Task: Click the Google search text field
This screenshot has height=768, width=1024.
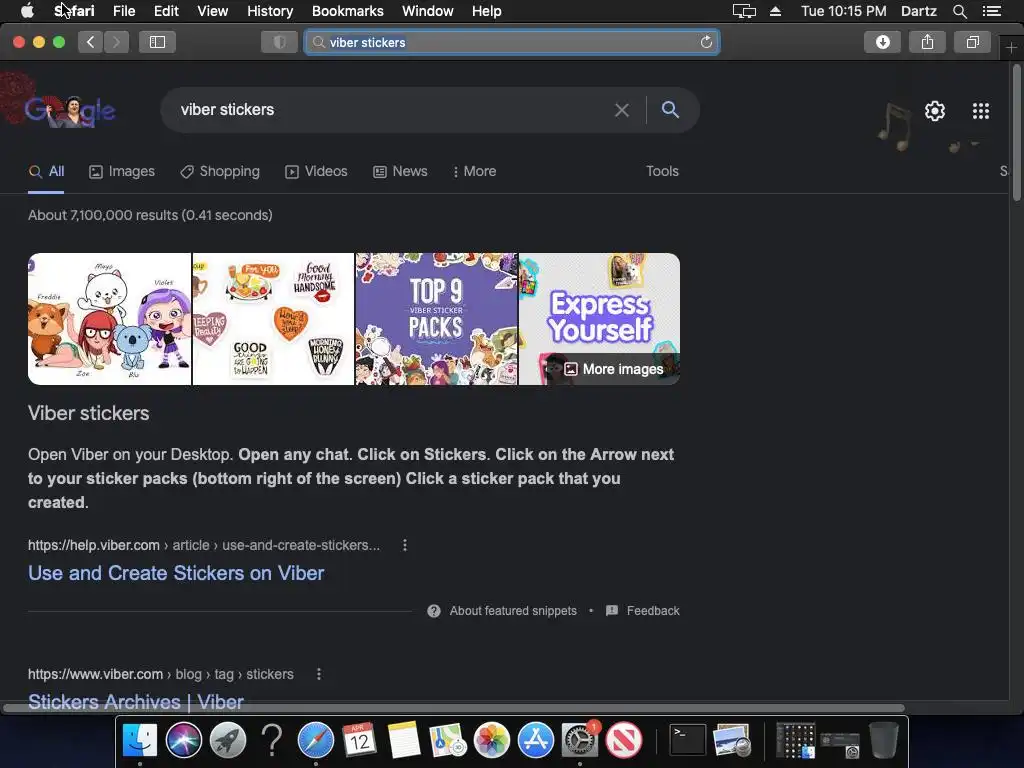Action: click(392, 110)
